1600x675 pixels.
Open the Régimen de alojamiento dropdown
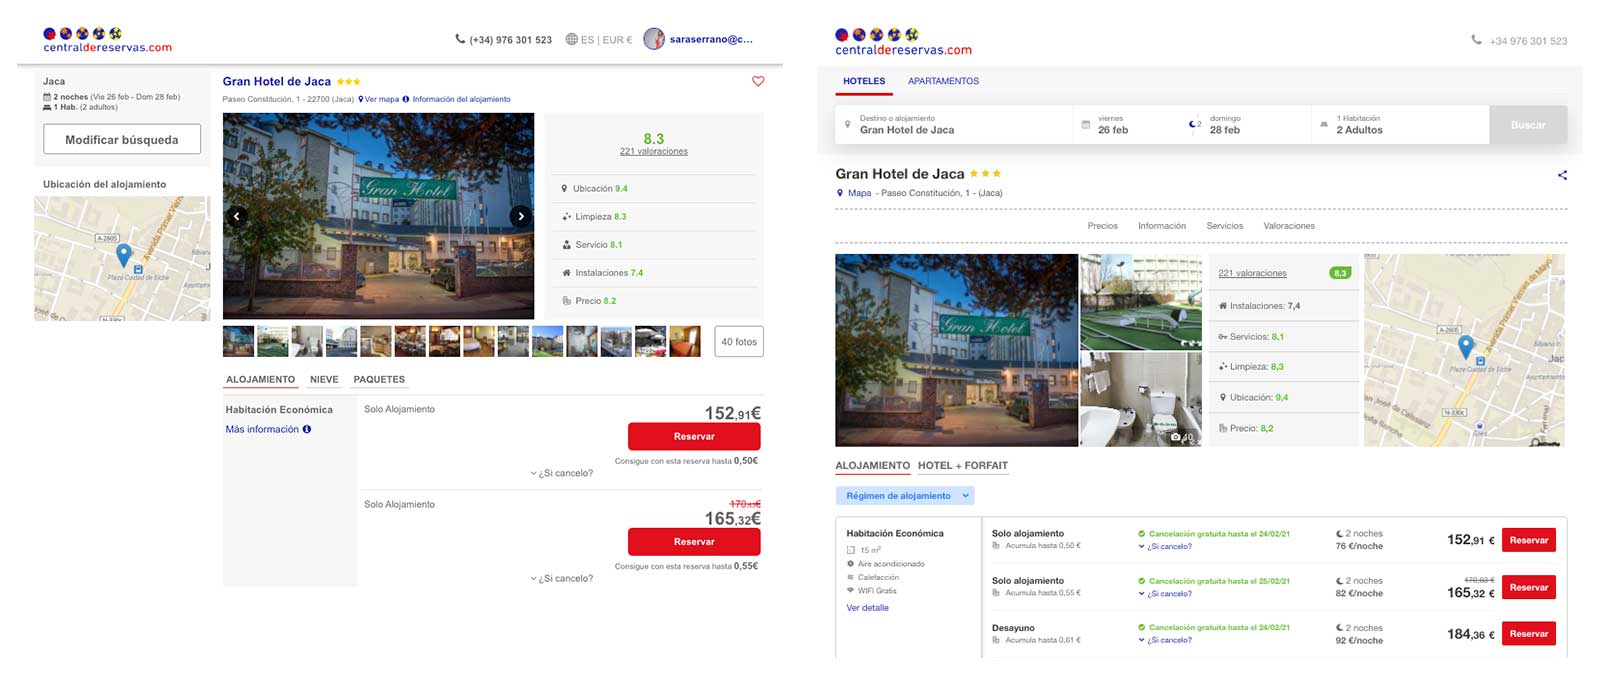[905, 496]
